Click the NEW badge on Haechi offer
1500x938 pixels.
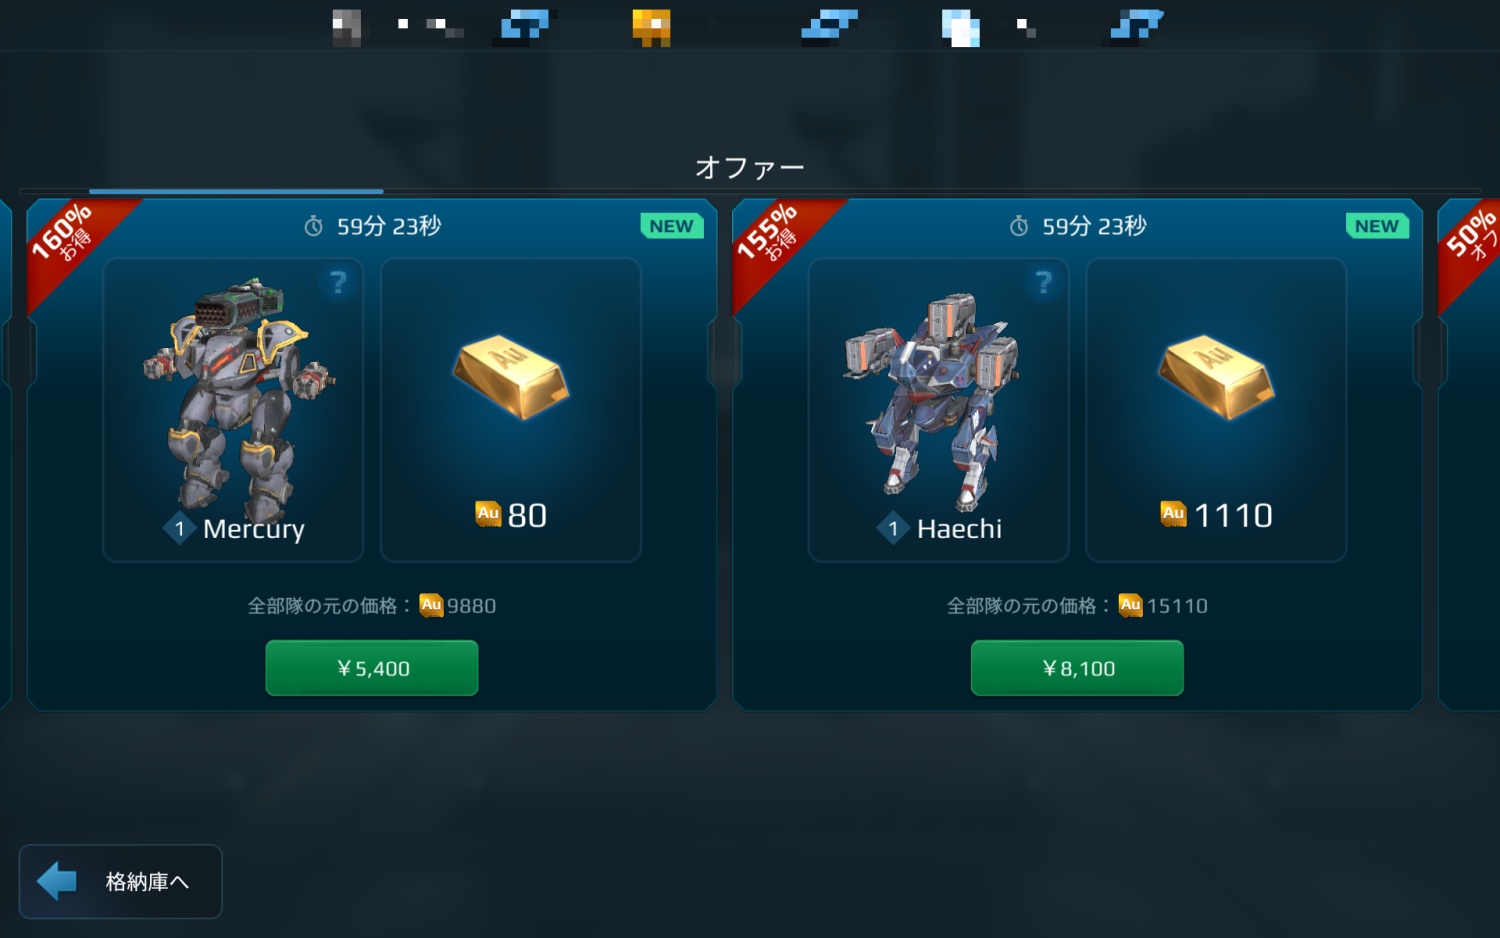coord(1377,226)
